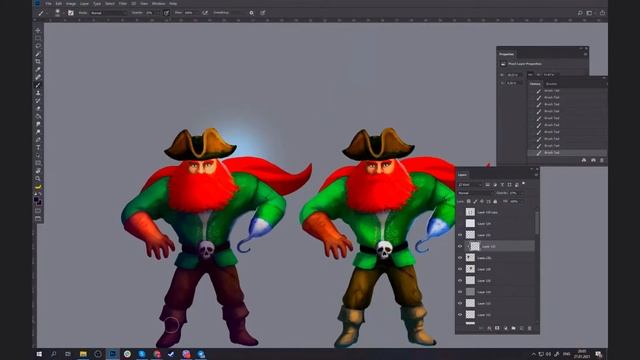This screenshot has height=360, width=640.
Task: Select the Layers panel tab
Action: [462, 175]
